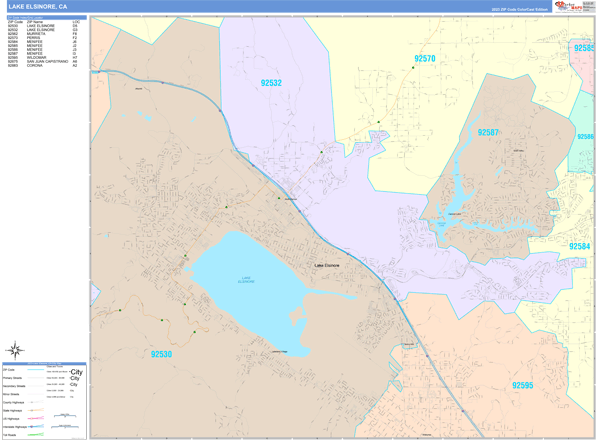Click the largest City label sample in legend
Image resolution: width=600 pixels, height=440 pixels.
tap(77, 372)
